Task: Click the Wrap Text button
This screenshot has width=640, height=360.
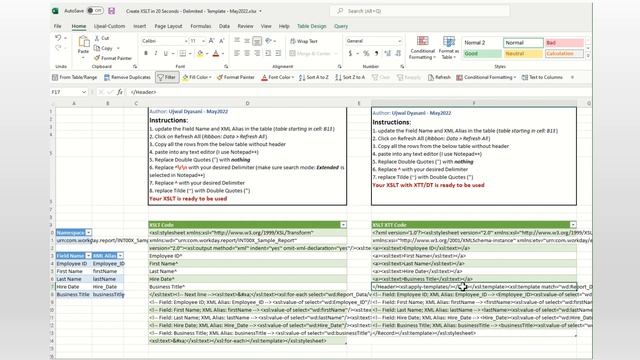Action: pos(303,41)
